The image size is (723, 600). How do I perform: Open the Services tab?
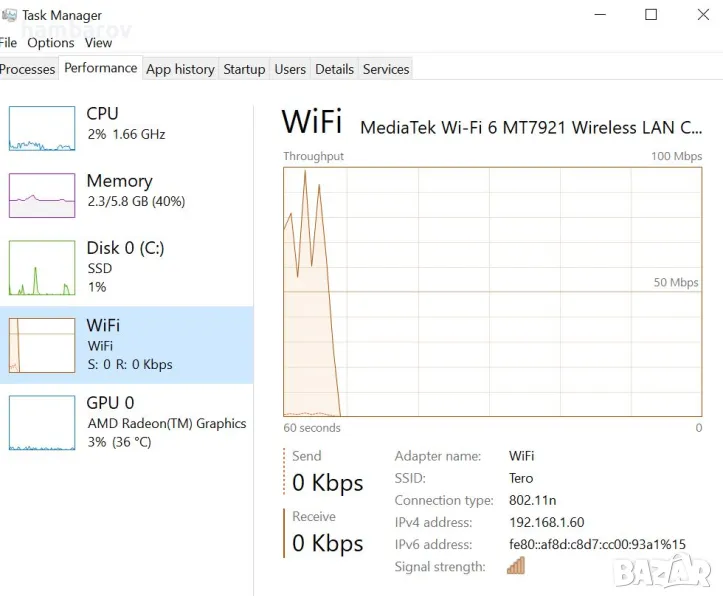point(386,69)
